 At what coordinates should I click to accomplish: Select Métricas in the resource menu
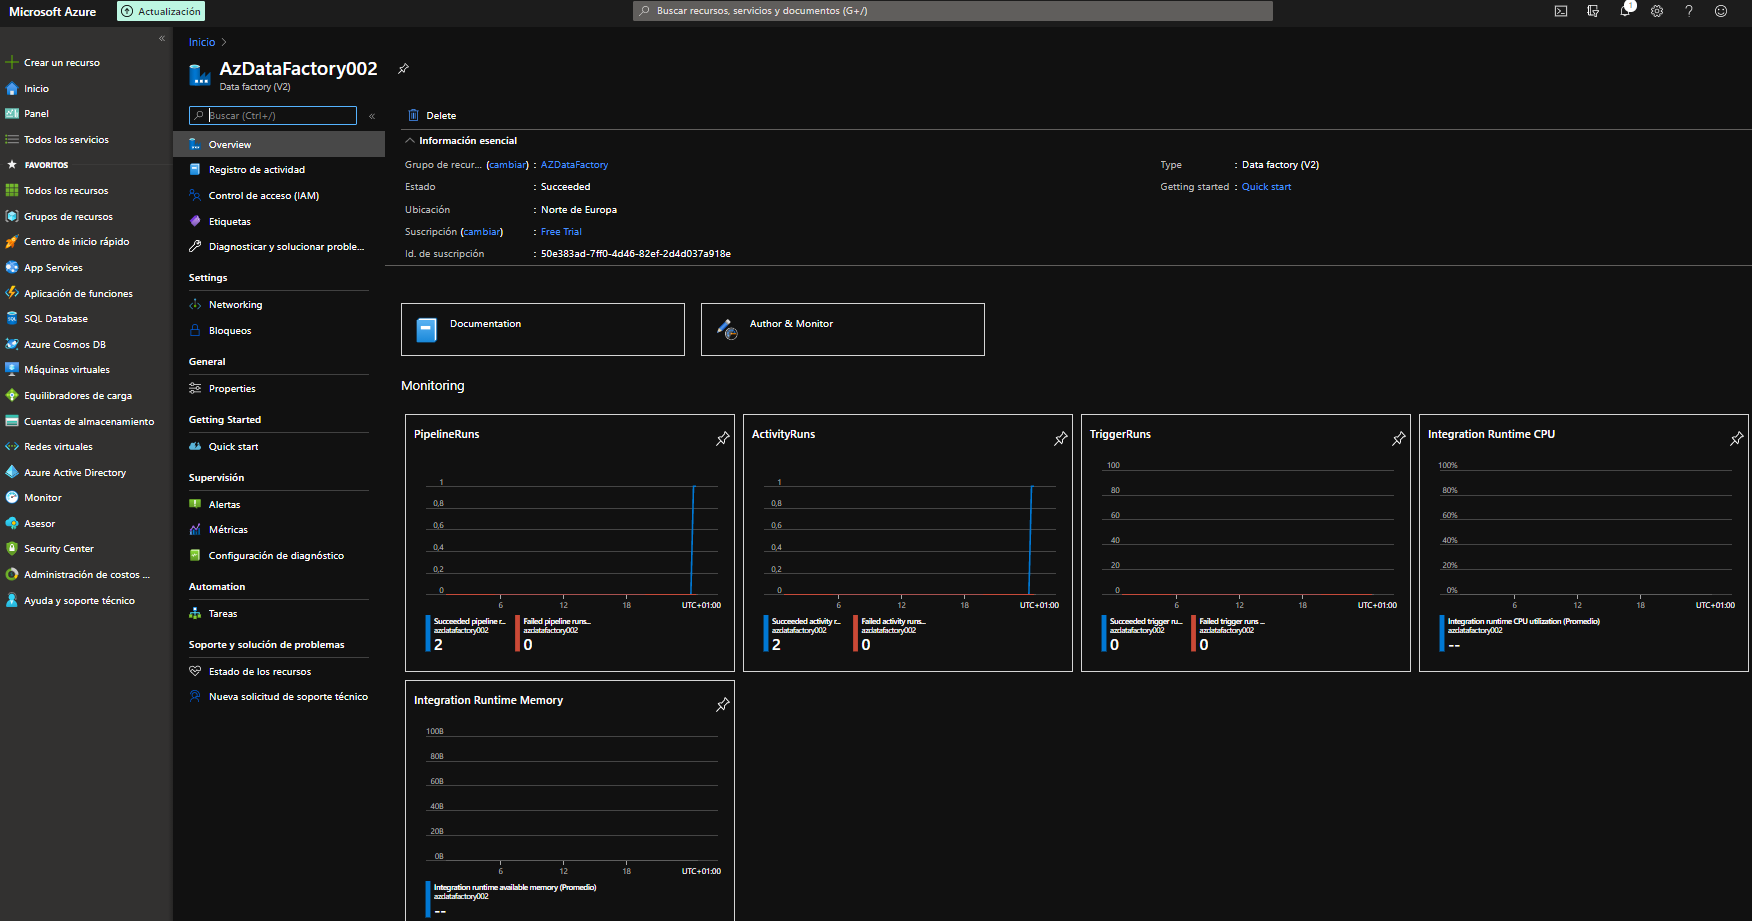click(x=228, y=530)
